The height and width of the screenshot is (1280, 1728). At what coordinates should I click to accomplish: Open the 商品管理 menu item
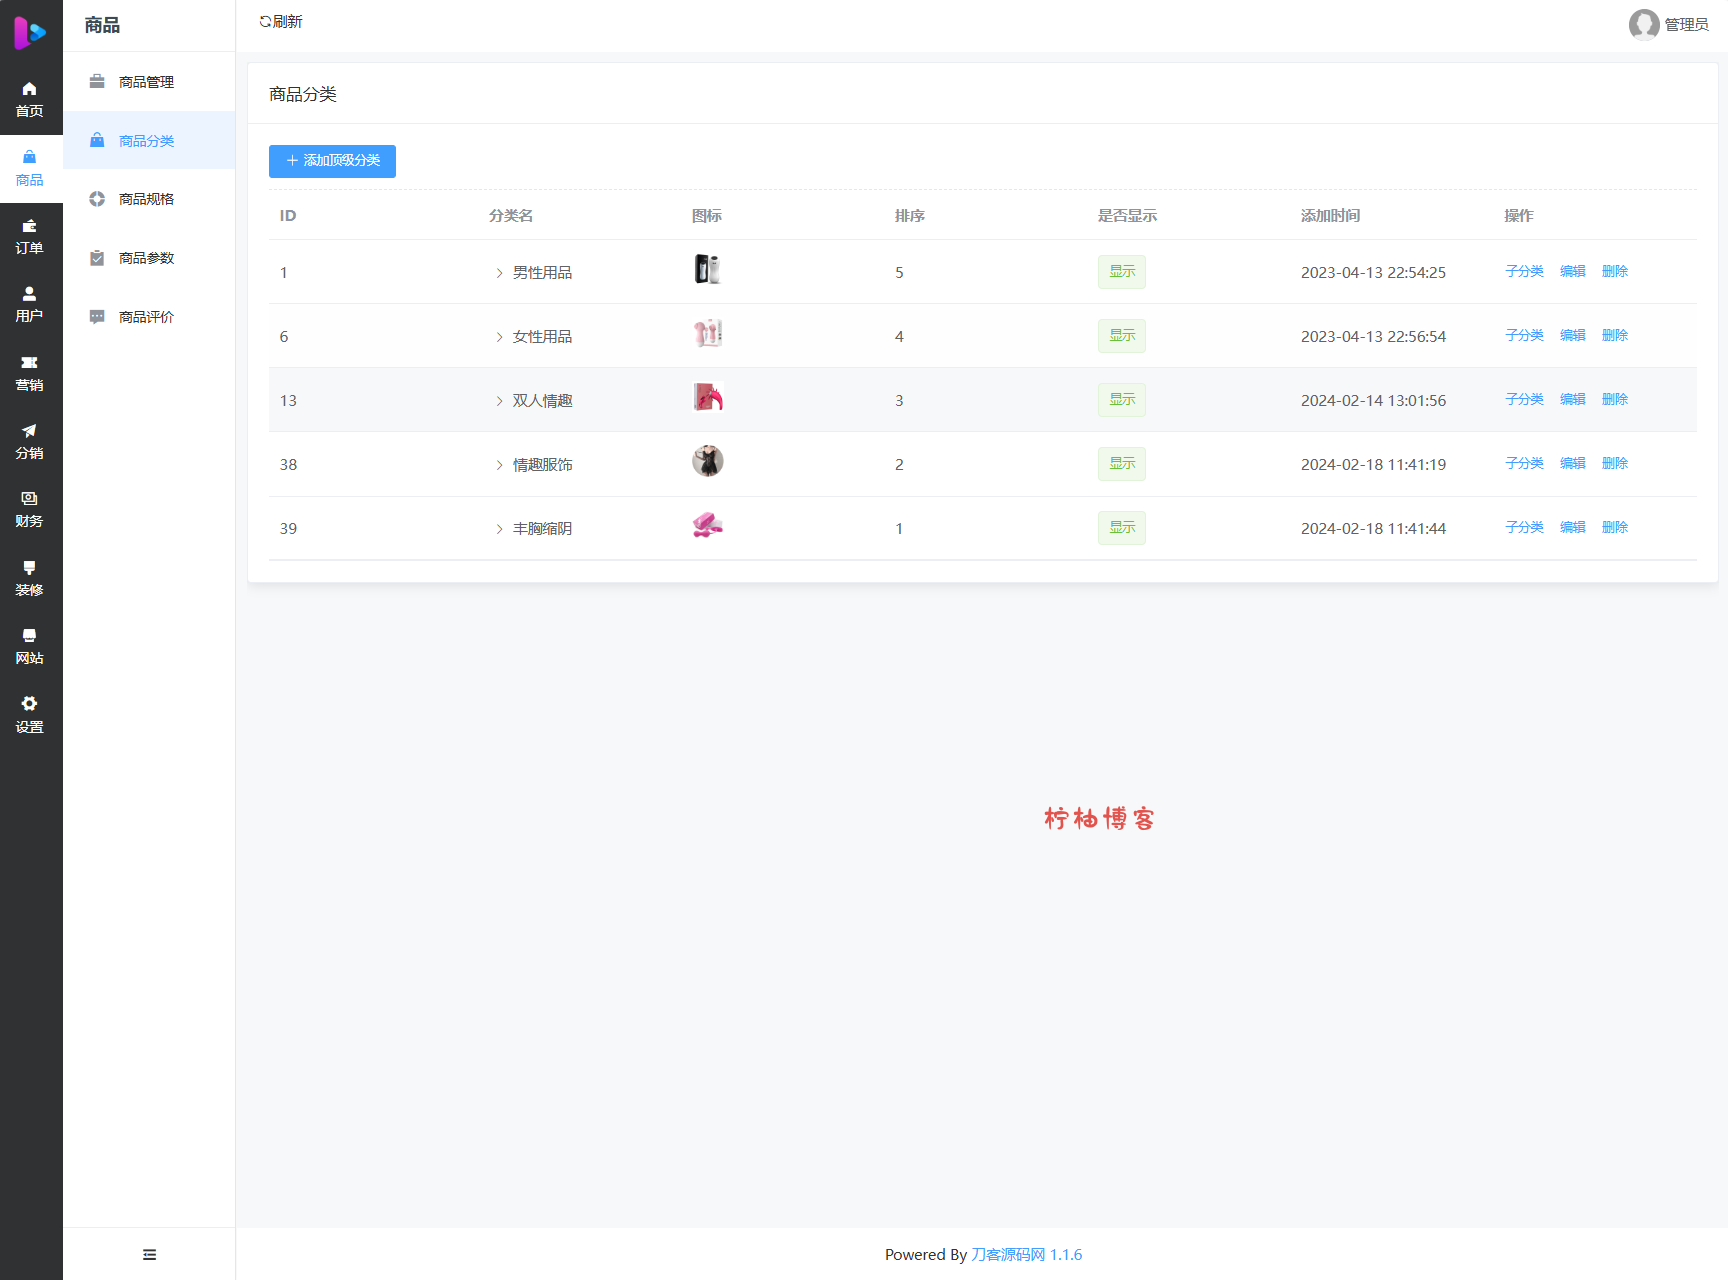[x=146, y=82]
